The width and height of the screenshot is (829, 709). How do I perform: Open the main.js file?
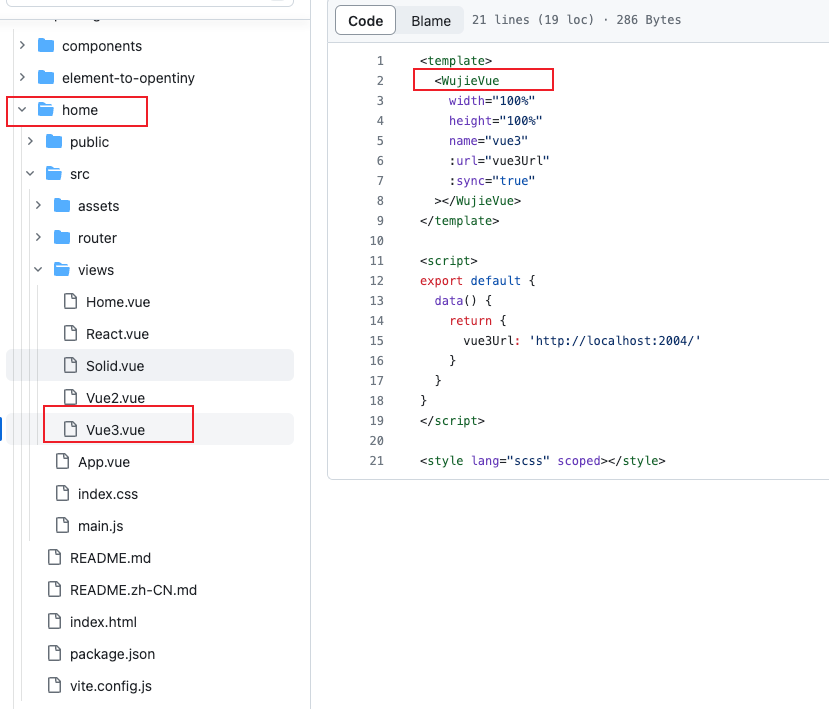click(101, 526)
